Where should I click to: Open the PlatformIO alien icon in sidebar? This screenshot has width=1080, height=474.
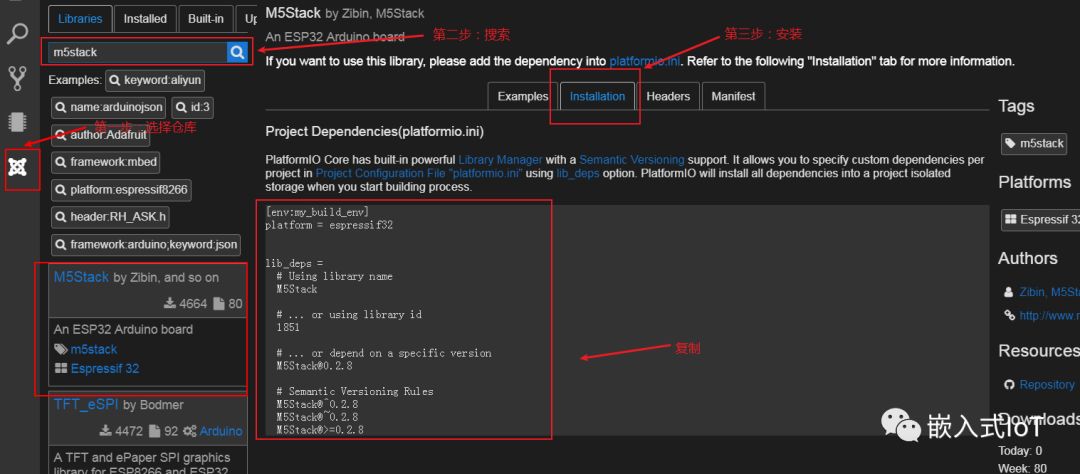[x=17, y=167]
